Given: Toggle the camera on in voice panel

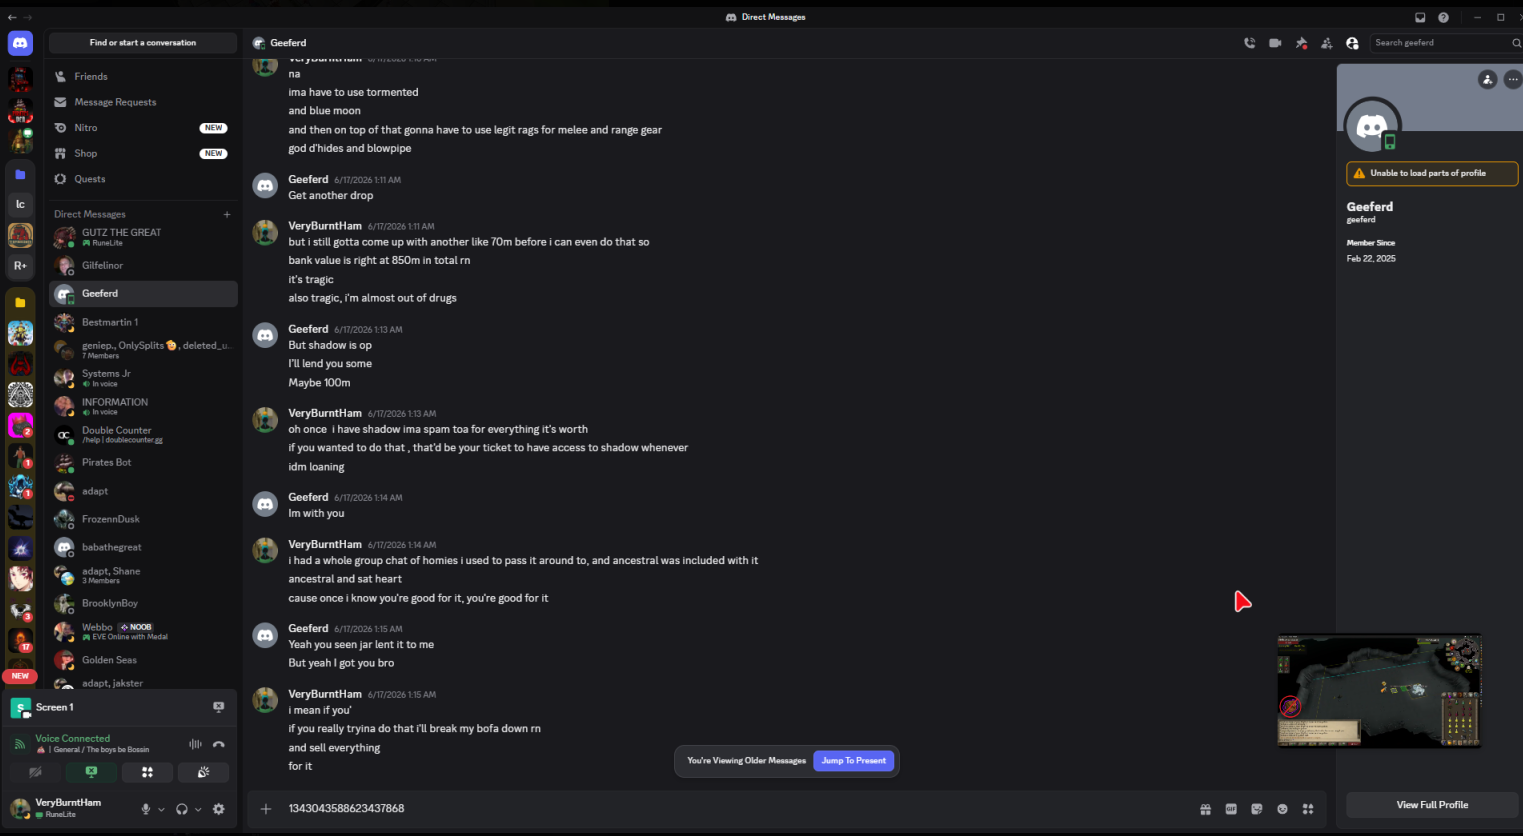Looking at the screenshot, I should 35,772.
